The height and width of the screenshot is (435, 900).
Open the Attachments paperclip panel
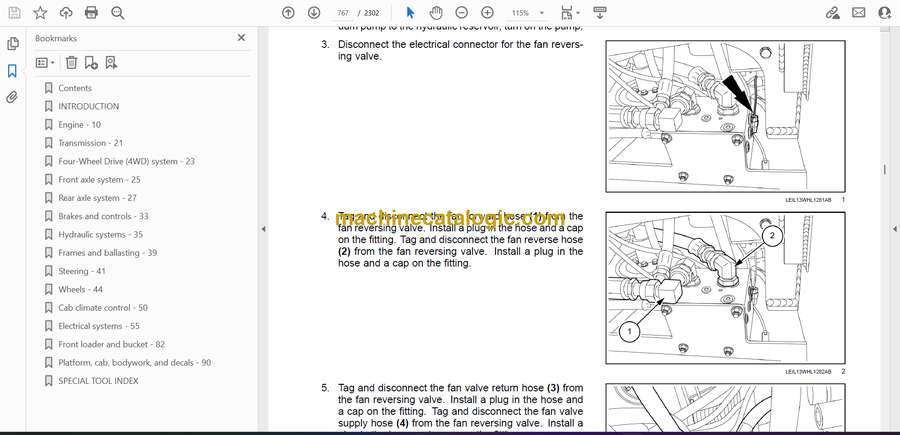[x=12, y=98]
